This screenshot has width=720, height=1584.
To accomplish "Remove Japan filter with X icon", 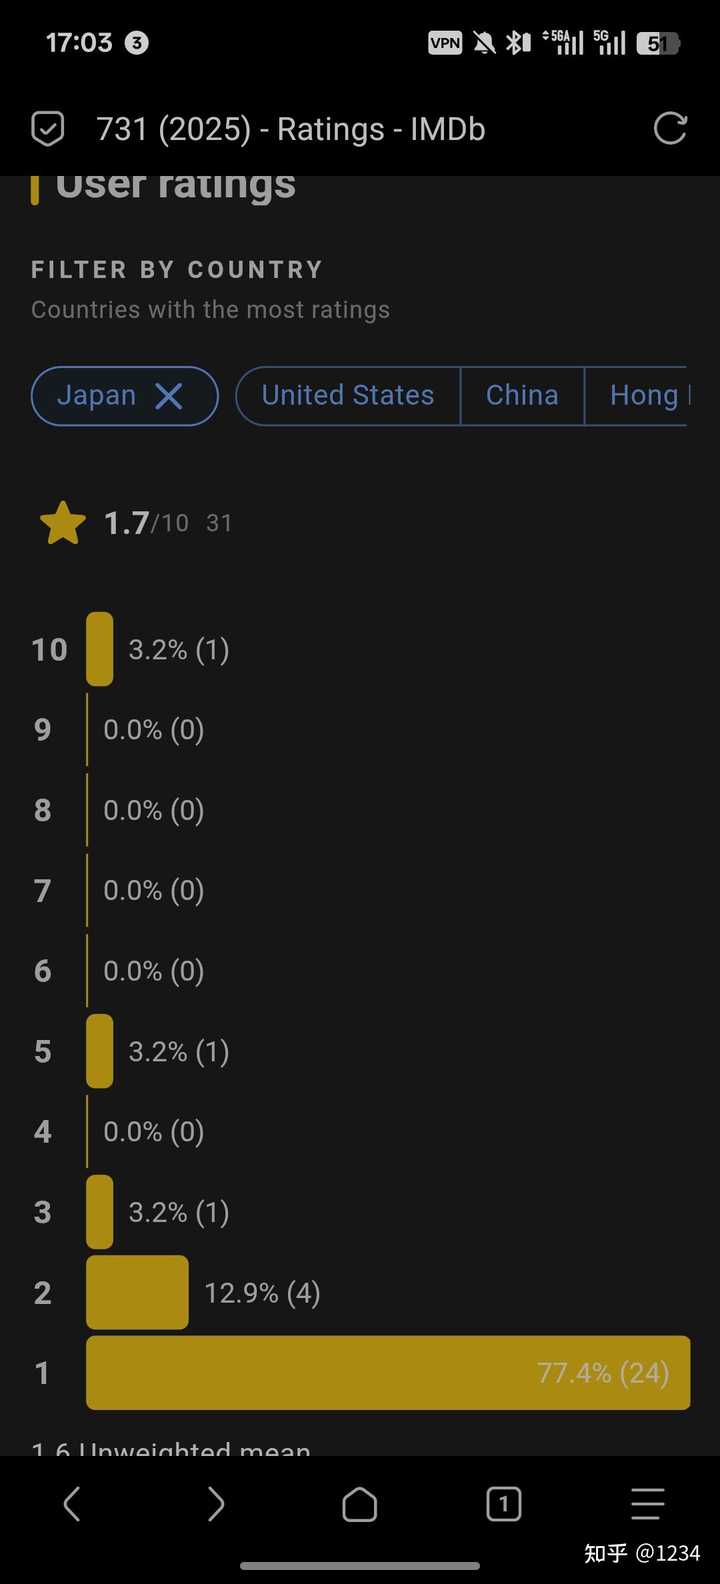I will [169, 396].
